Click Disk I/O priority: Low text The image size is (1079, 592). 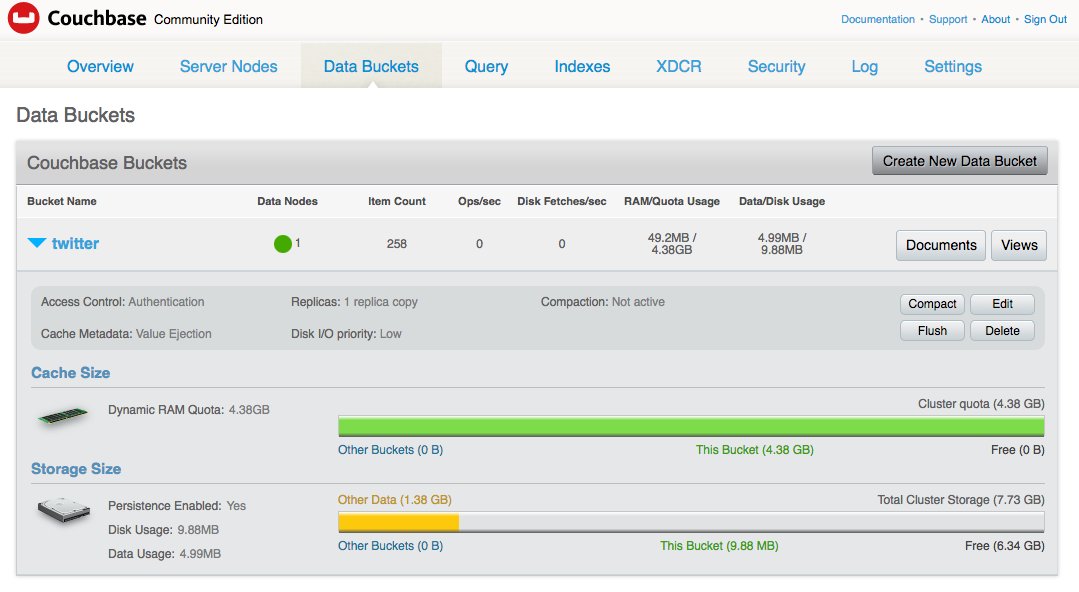pyautogui.click(x=346, y=334)
